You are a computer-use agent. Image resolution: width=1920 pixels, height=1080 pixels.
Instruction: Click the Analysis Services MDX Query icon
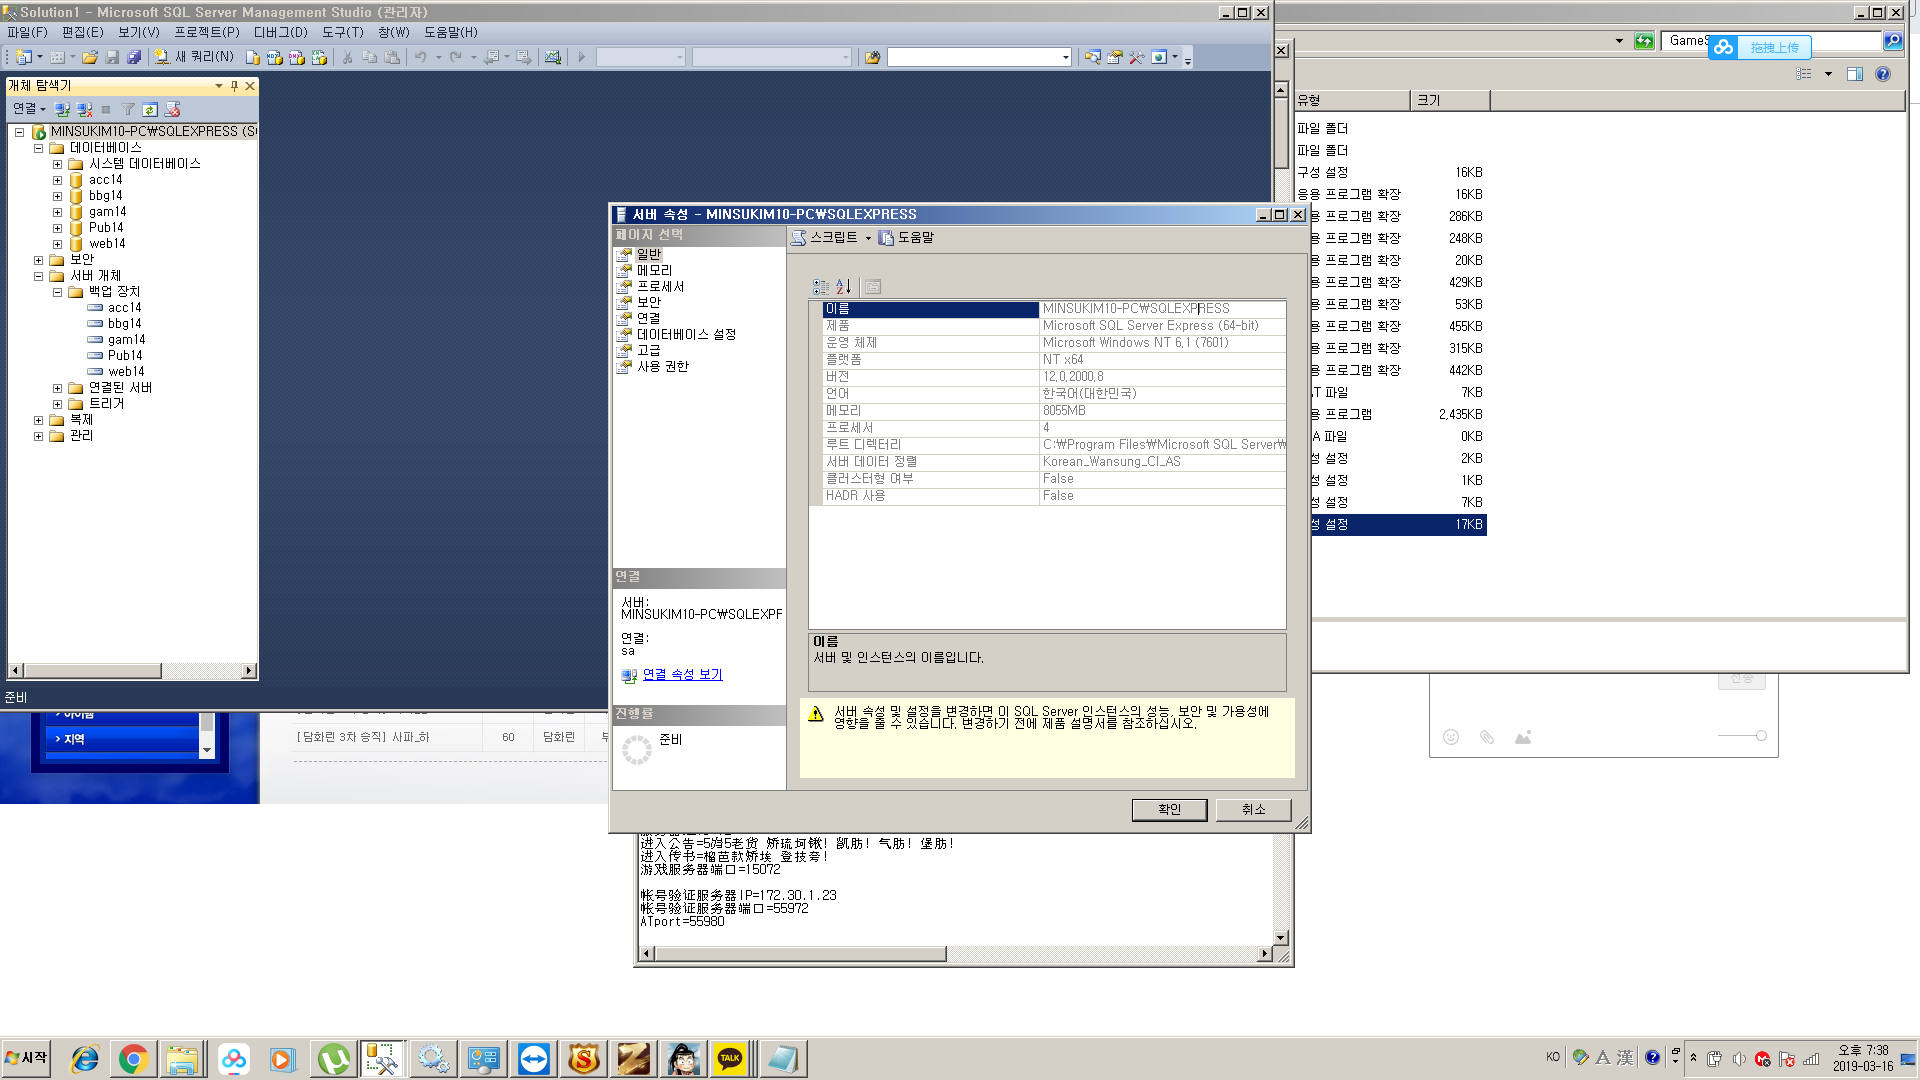pyautogui.click(x=274, y=57)
